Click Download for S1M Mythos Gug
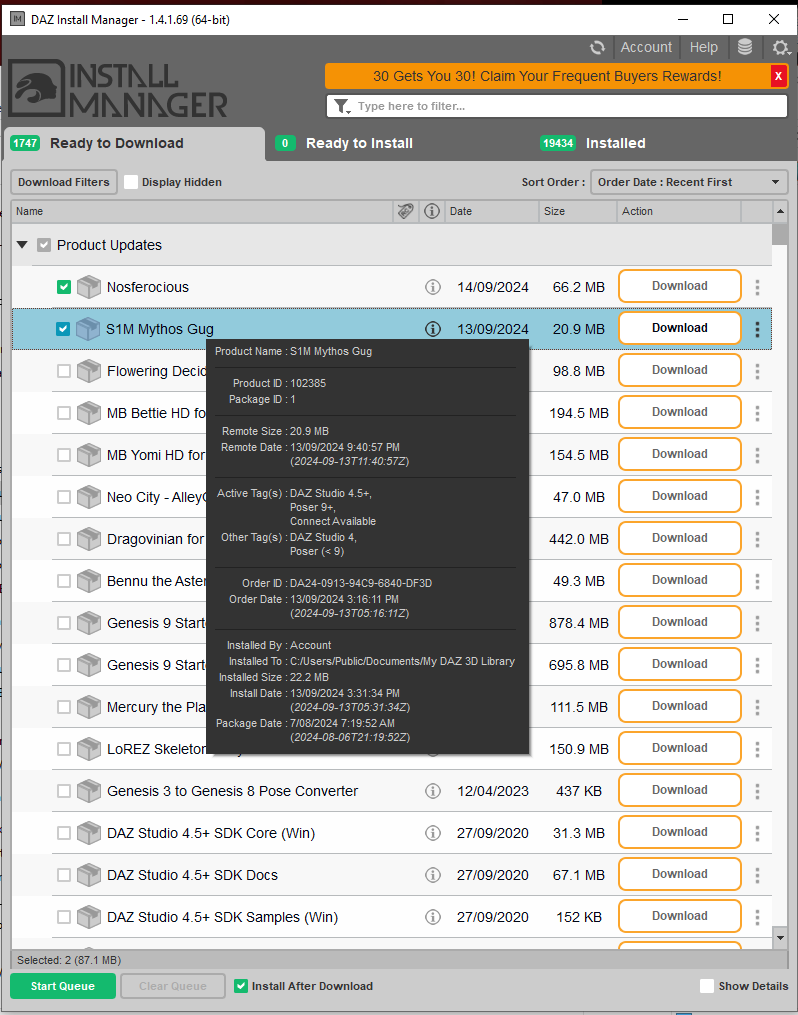The height and width of the screenshot is (1015, 798). (x=680, y=328)
